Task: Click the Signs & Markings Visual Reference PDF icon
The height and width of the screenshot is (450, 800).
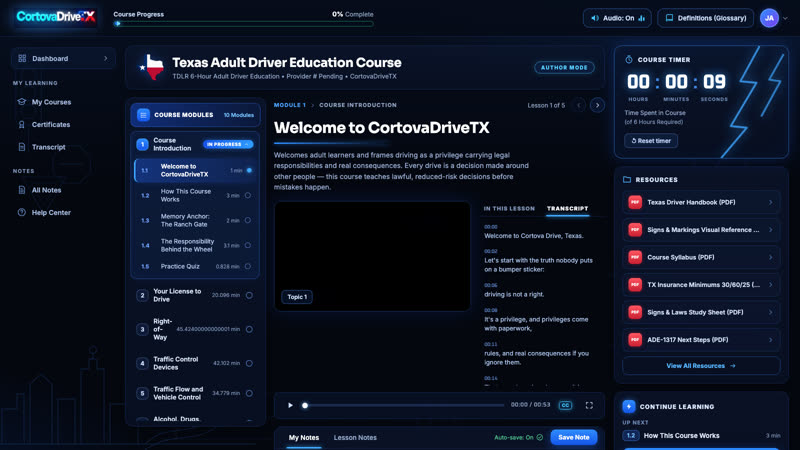Action: [x=635, y=230]
